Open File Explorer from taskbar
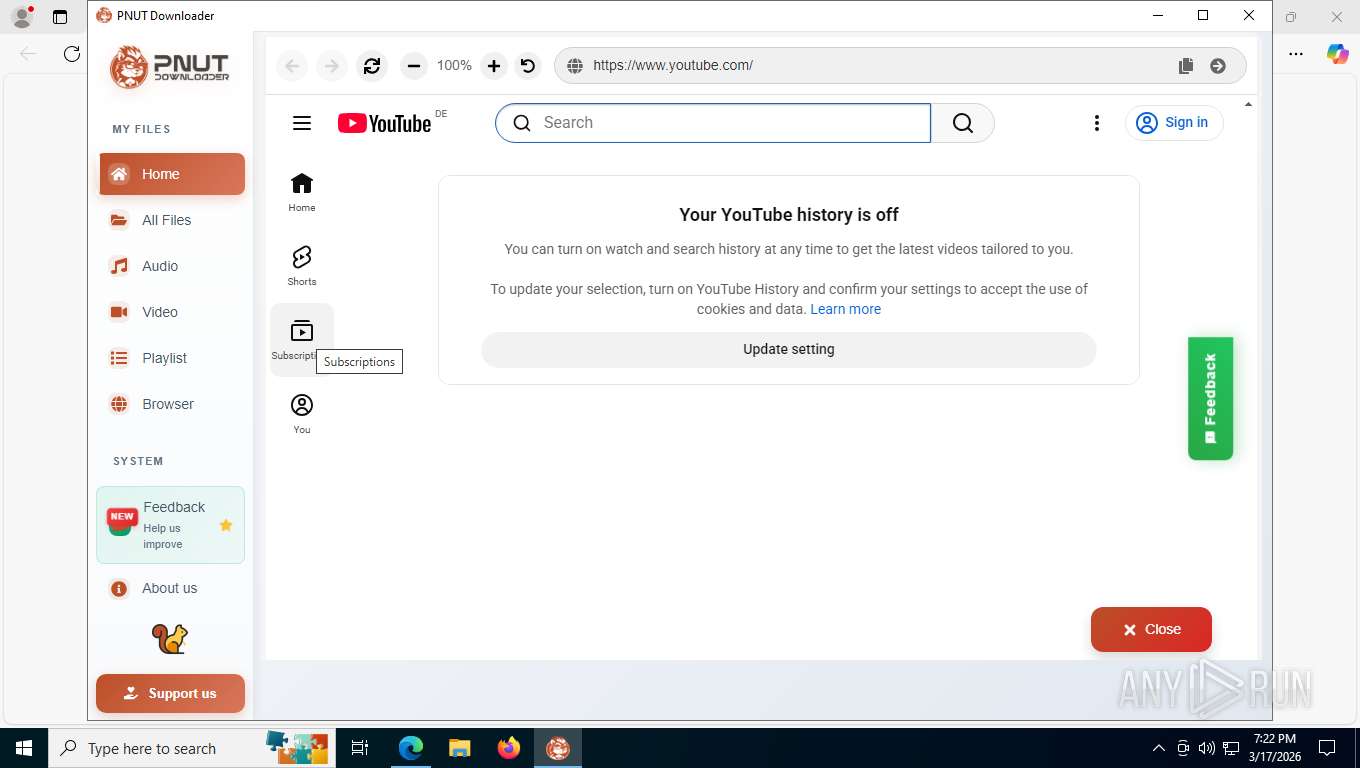 coord(459,748)
